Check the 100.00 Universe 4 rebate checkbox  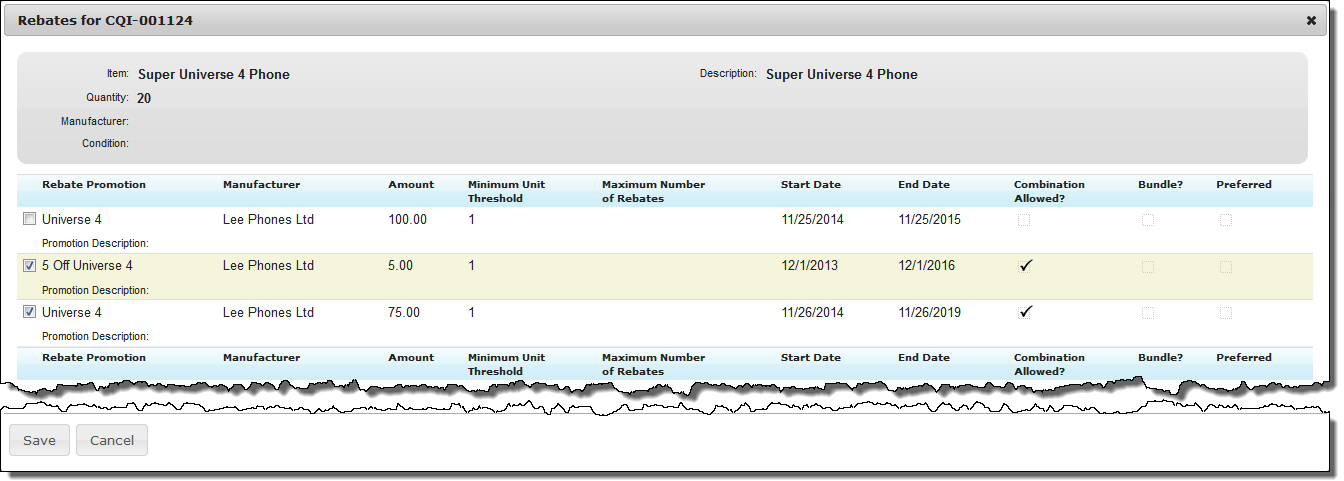click(x=30, y=220)
